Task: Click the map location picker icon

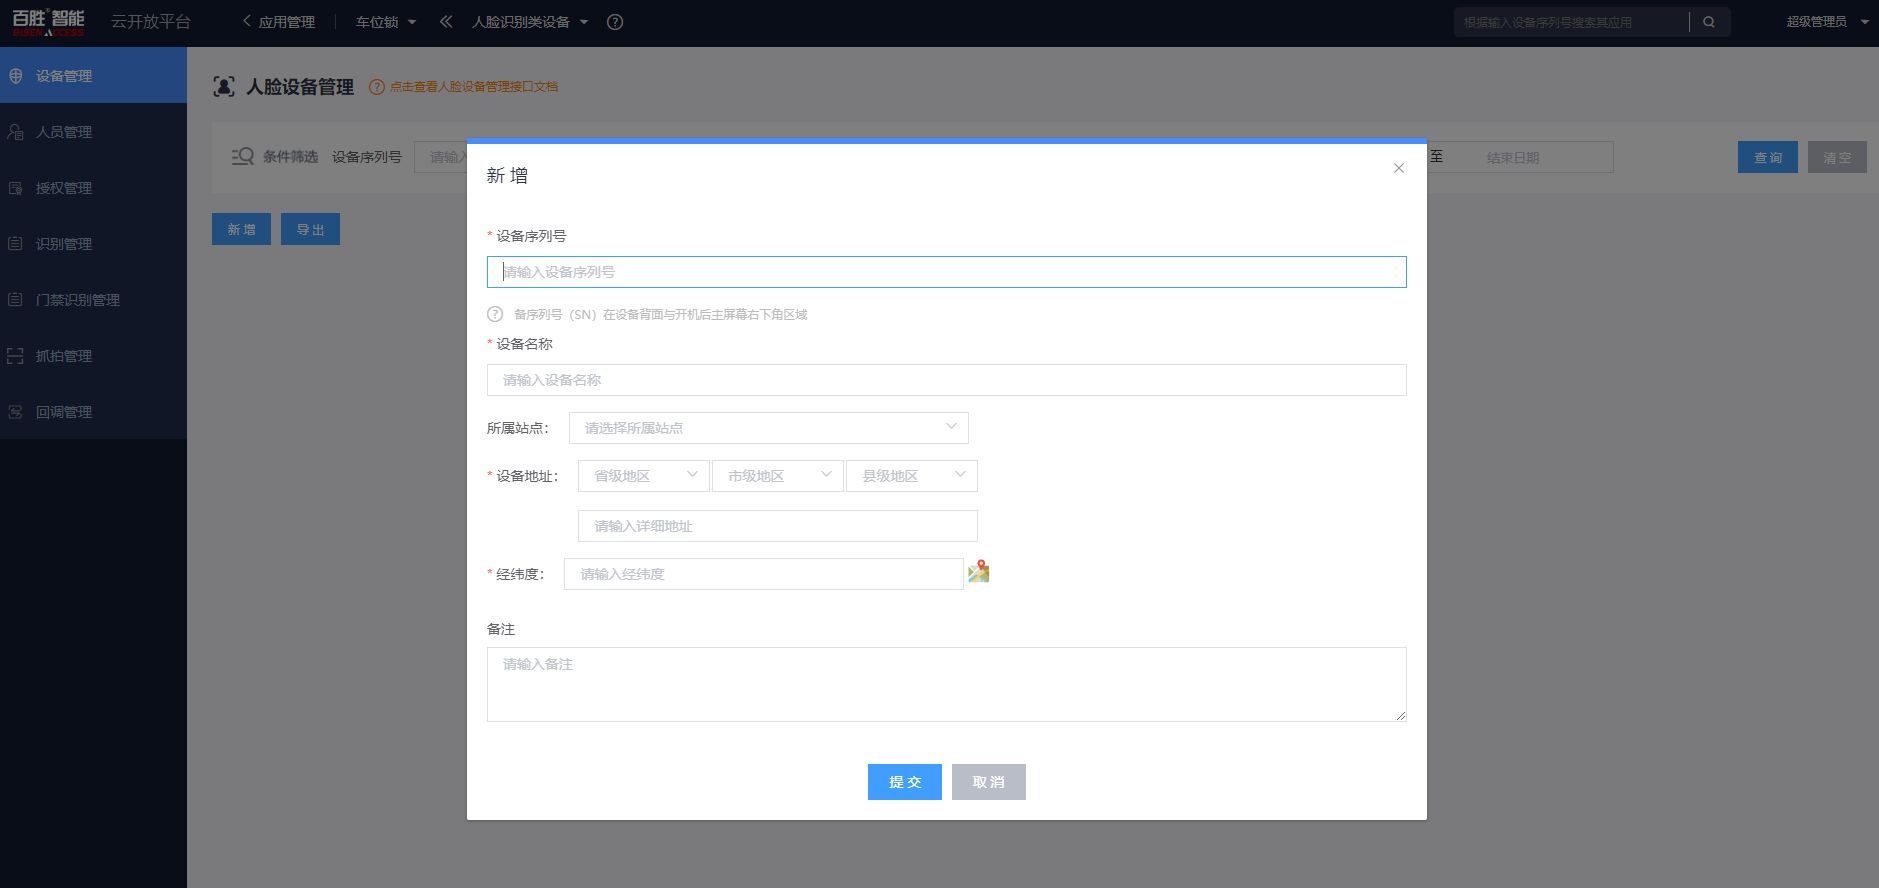Action: point(978,571)
